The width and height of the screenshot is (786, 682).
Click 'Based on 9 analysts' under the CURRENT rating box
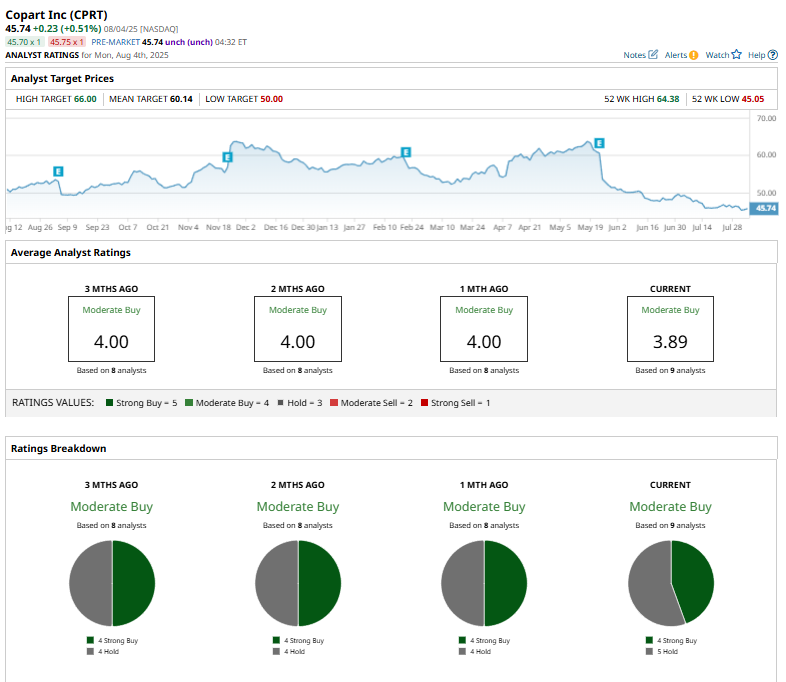click(x=670, y=370)
